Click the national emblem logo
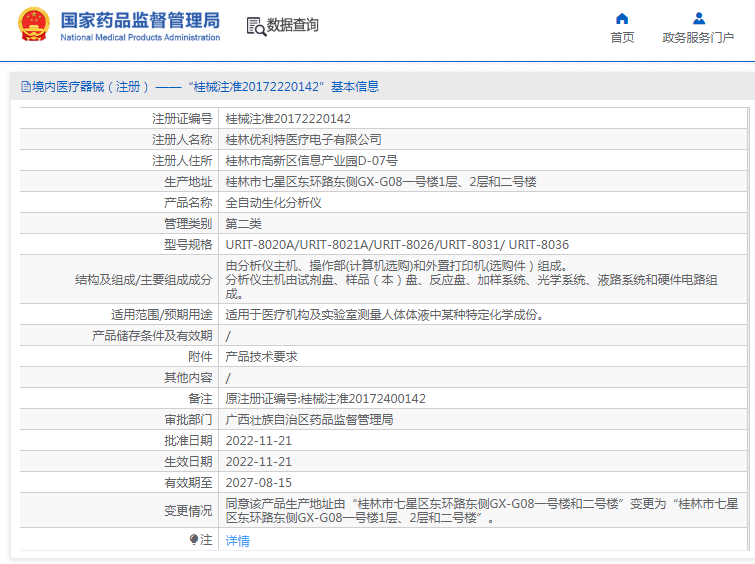Screen dimensions: 755x564 click(34, 24)
